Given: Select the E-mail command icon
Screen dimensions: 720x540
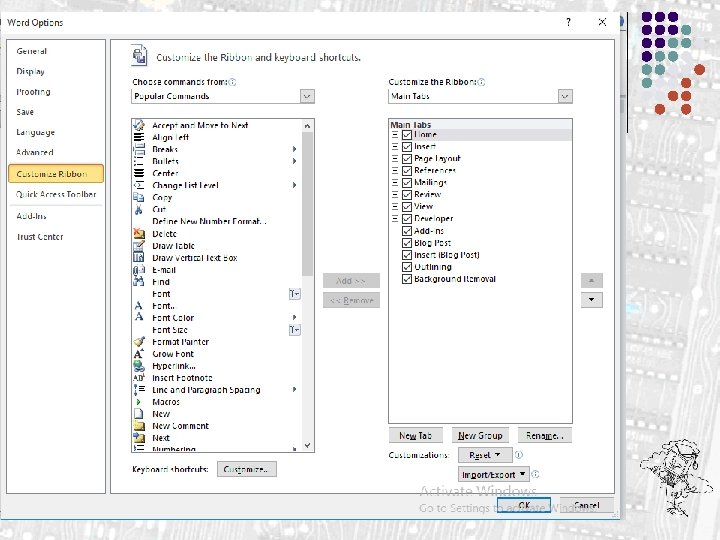Looking at the screenshot, I should (x=139, y=270).
